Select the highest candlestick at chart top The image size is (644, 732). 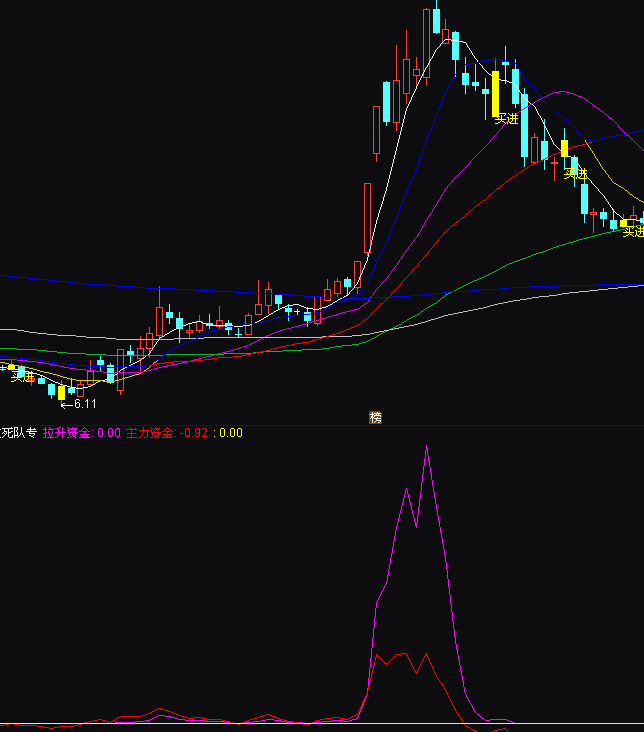point(436,20)
